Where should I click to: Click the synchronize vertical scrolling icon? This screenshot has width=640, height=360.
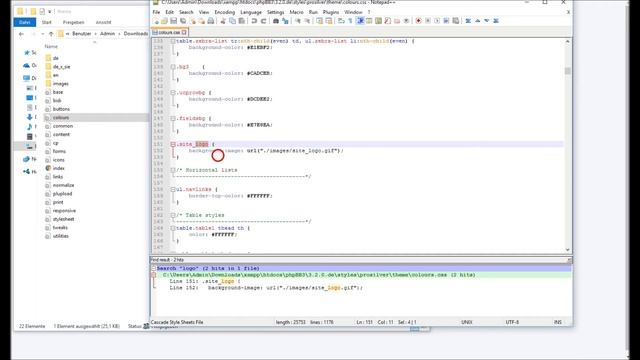tap(319, 21)
